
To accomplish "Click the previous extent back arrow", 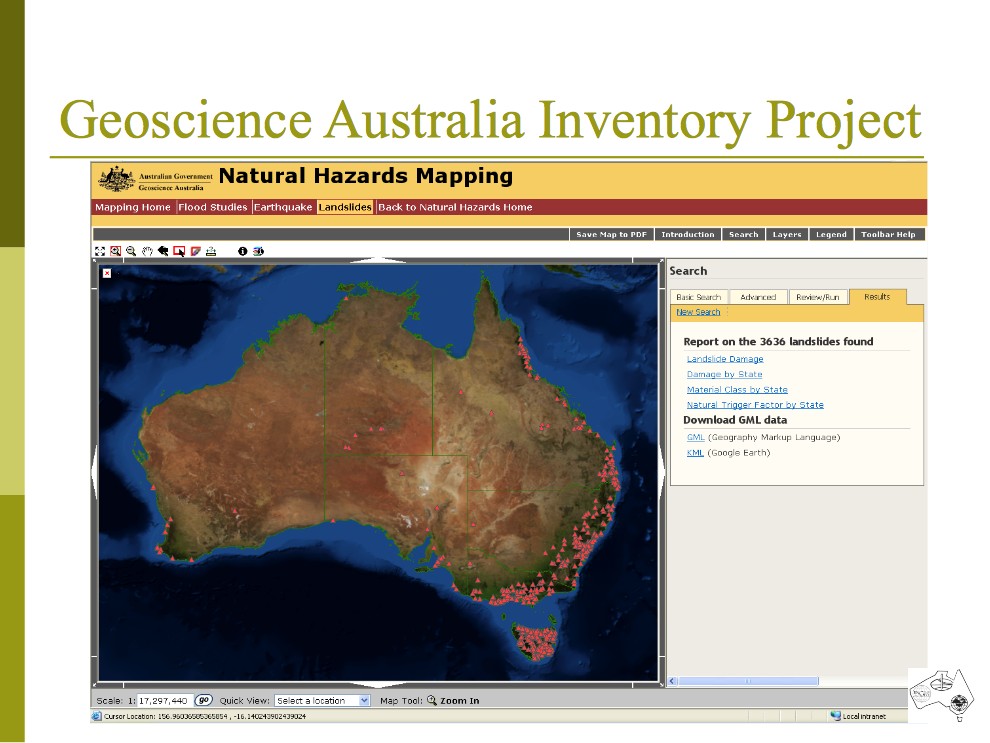I will (x=163, y=251).
